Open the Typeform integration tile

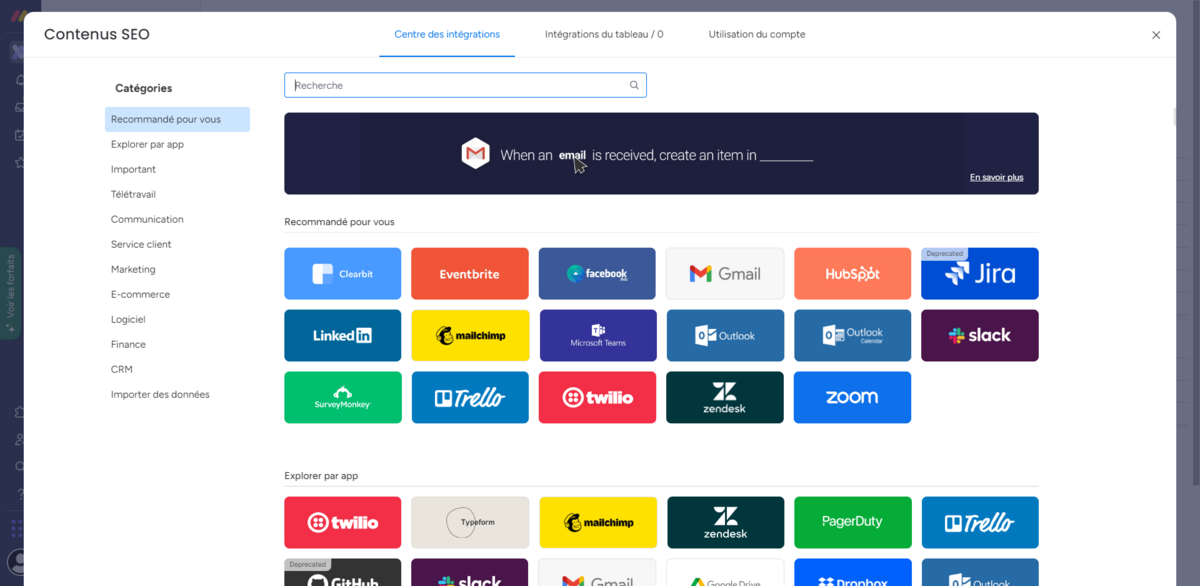(x=470, y=522)
